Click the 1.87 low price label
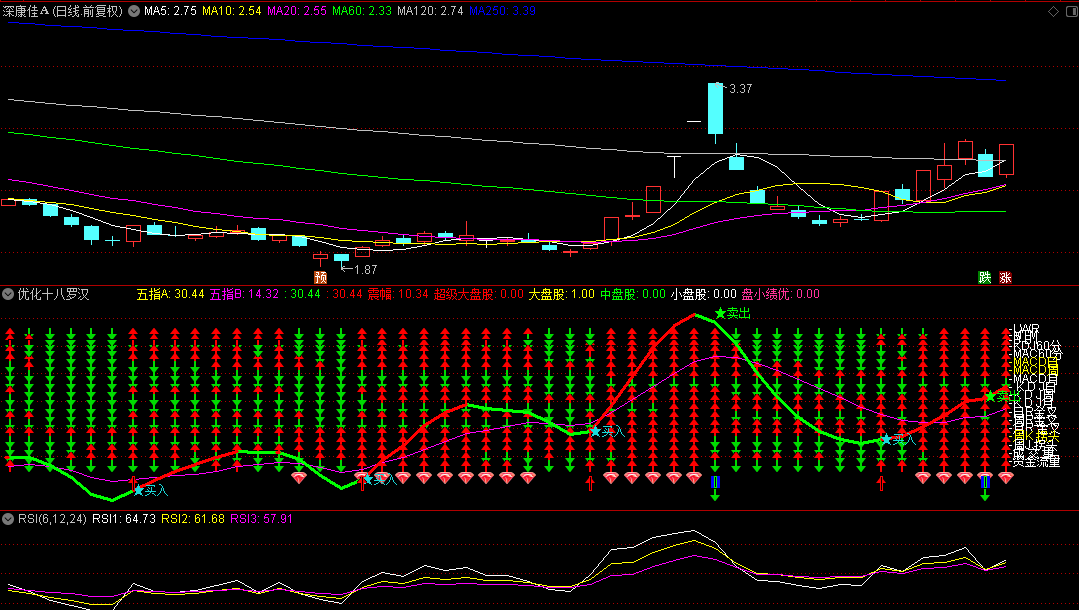 click(365, 269)
